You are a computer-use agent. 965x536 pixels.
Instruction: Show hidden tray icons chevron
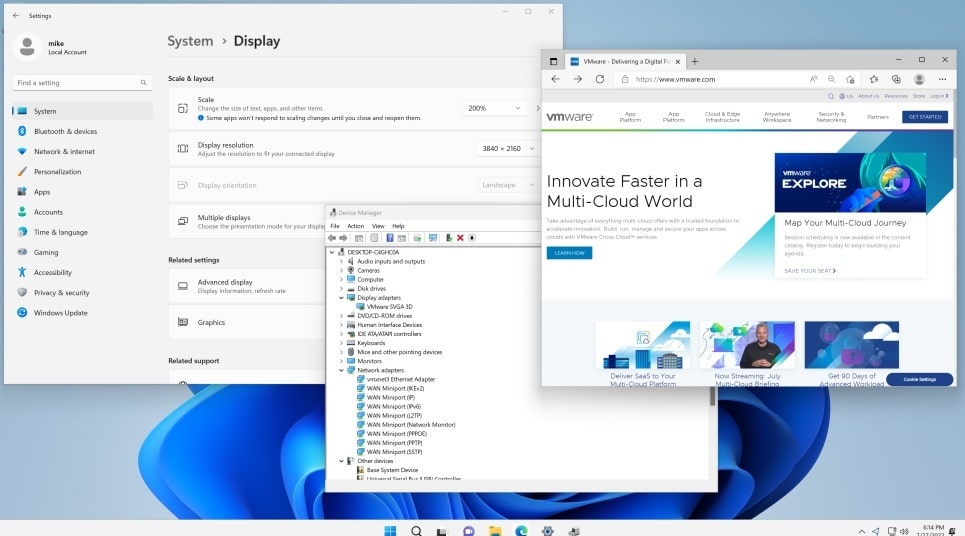(862, 531)
